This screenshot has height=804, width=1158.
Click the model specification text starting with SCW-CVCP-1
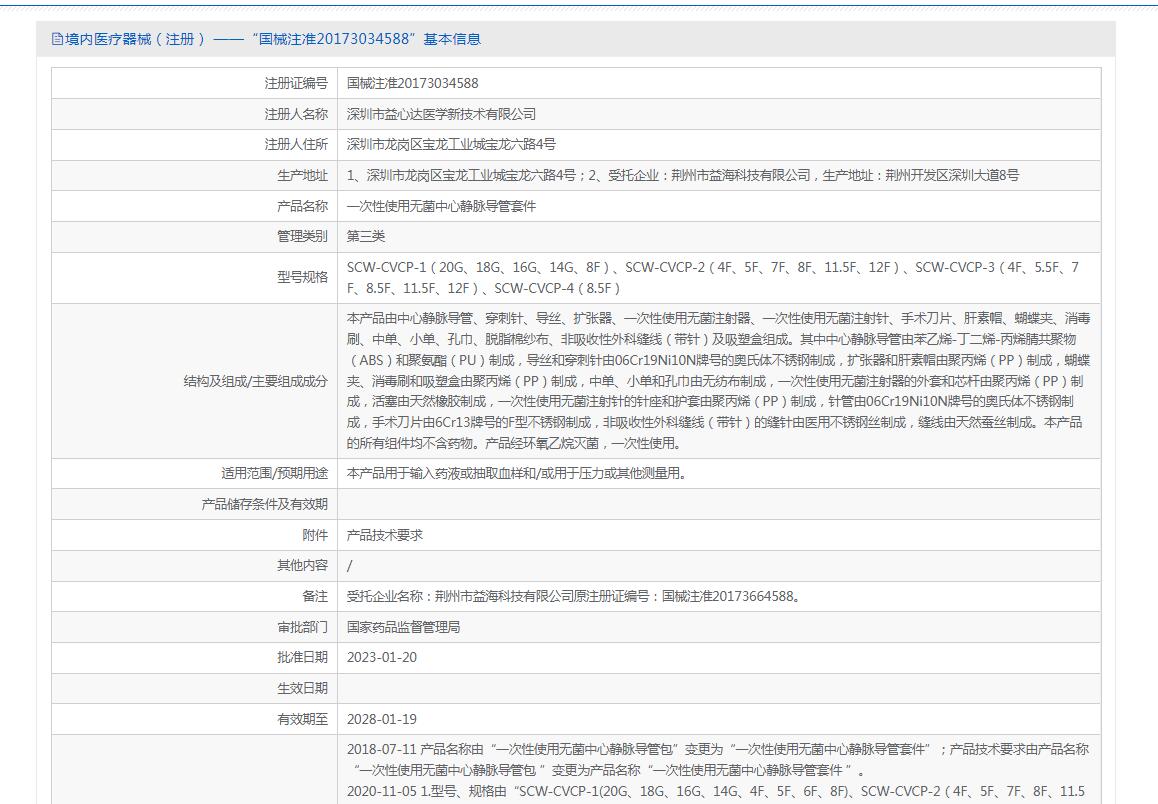pos(712,277)
